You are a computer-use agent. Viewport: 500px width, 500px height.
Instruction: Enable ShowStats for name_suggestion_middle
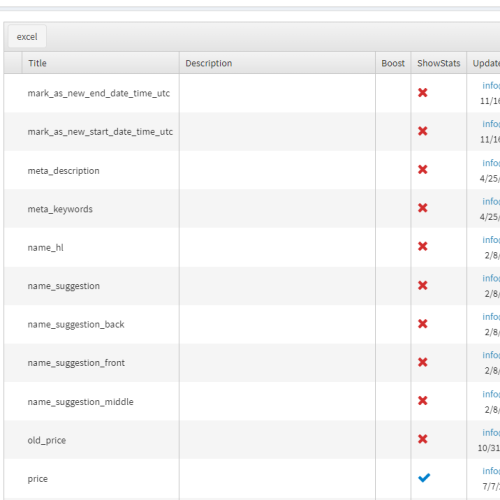click(423, 401)
